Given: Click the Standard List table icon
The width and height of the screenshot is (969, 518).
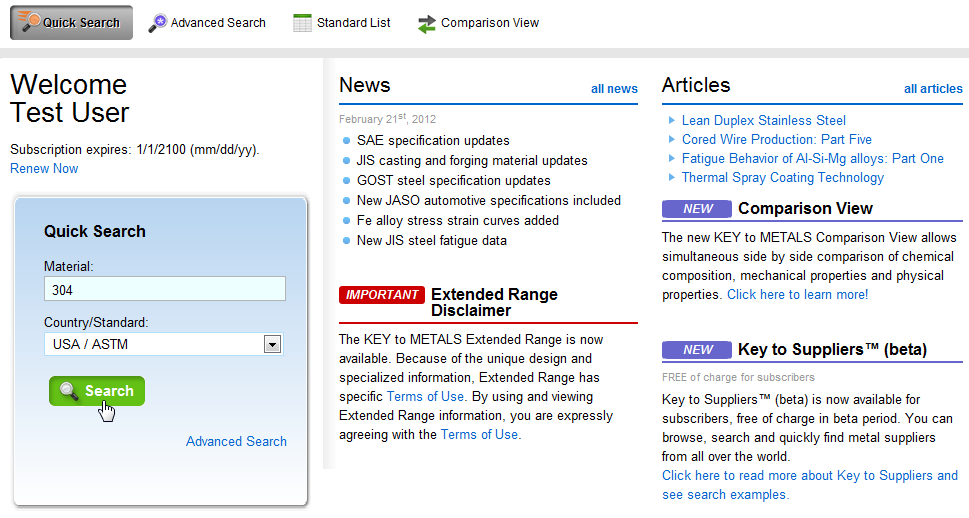Looking at the screenshot, I should pos(302,23).
